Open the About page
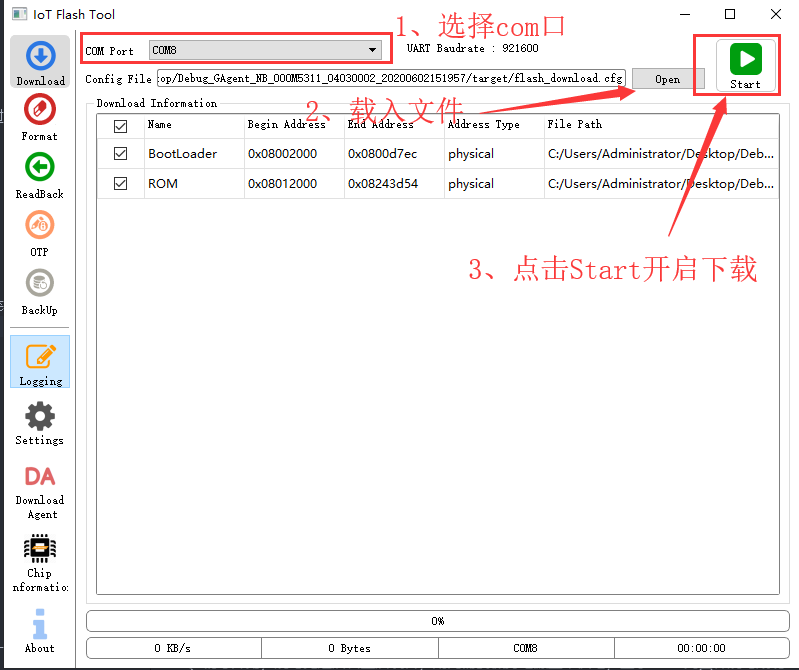The width and height of the screenshot is (799, 670). pyautogui.click(x=40, y=630)
